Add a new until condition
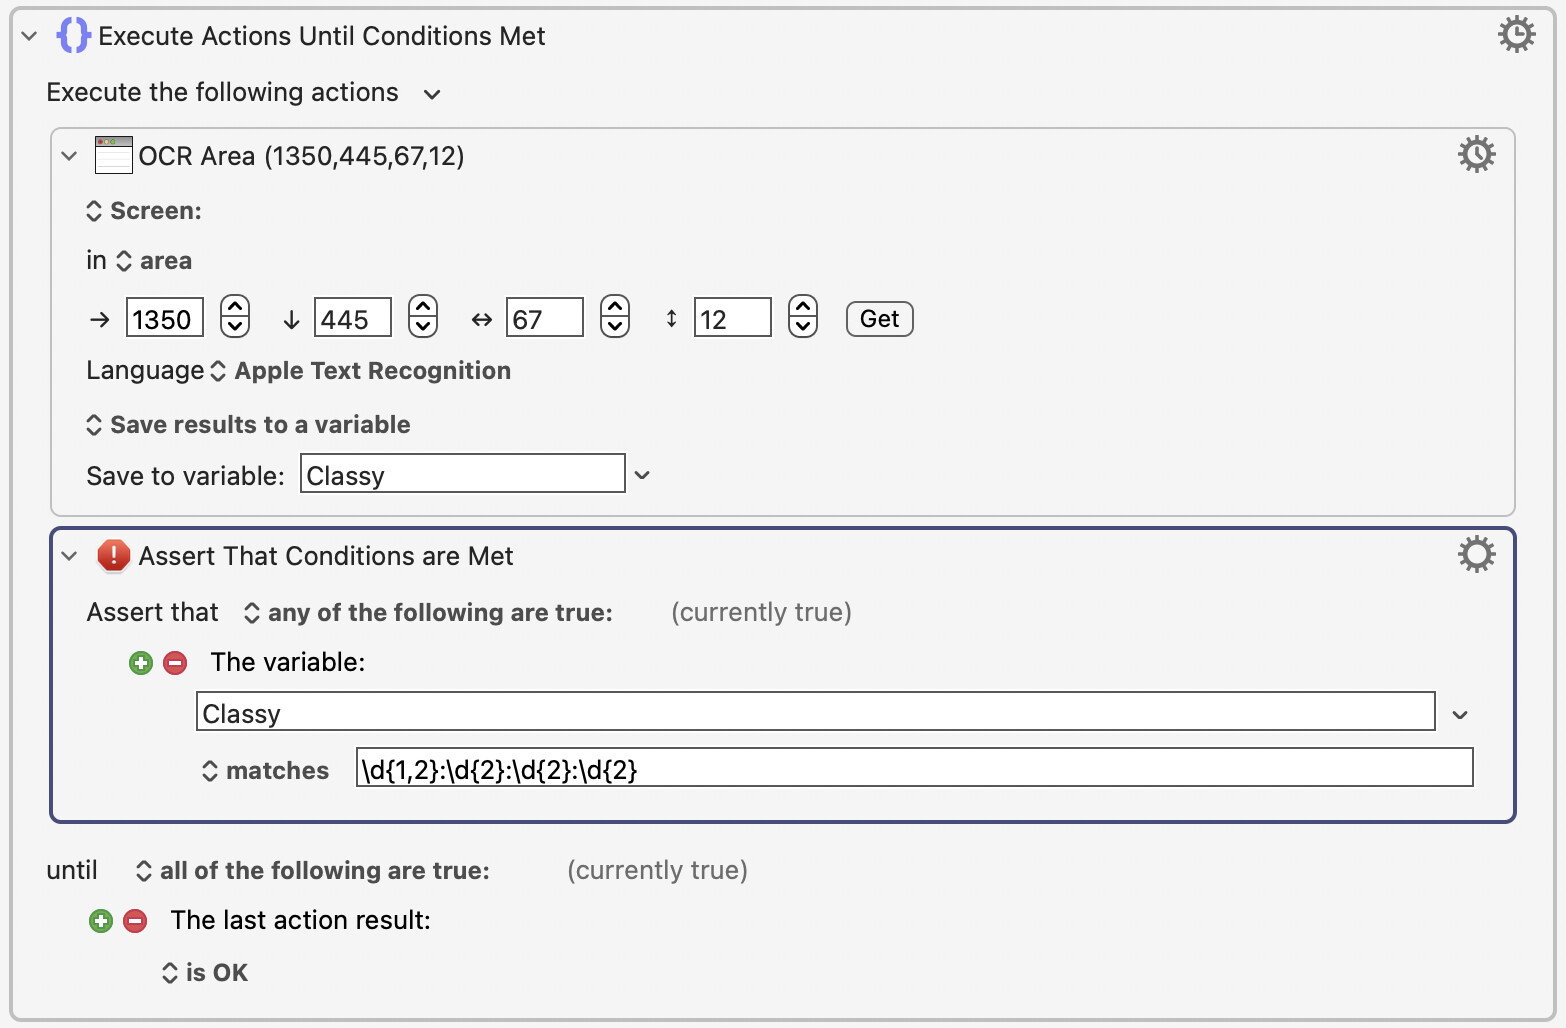The image size is (1566, 1028). click(x=101, y=921)
